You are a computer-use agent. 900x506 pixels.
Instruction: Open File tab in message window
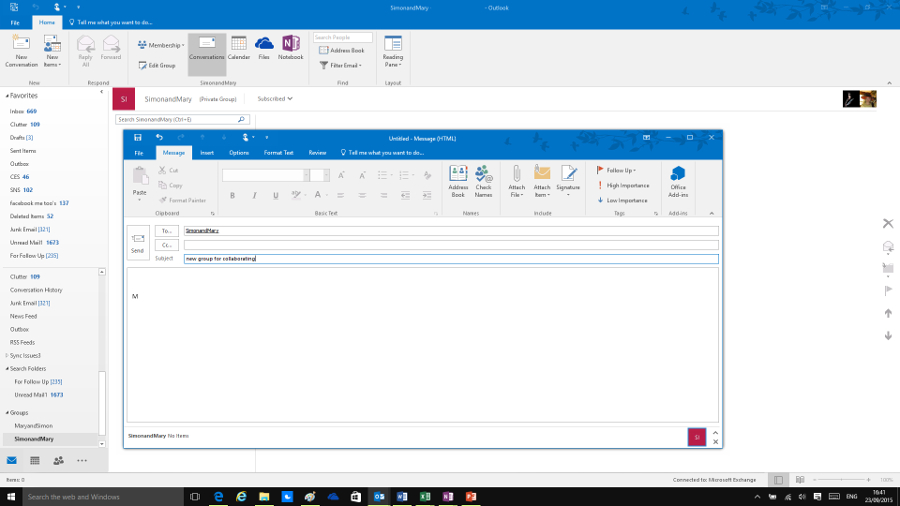click(x=139, y=153)
